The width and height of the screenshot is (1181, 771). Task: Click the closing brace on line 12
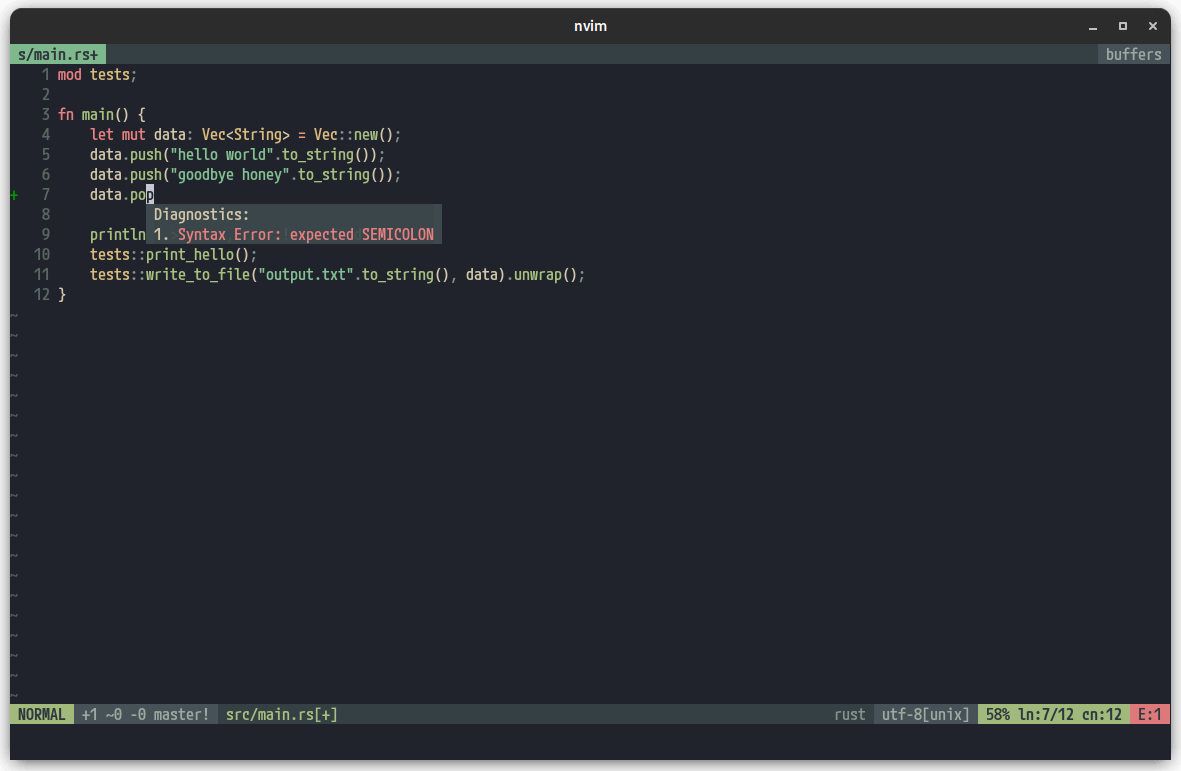62,295
